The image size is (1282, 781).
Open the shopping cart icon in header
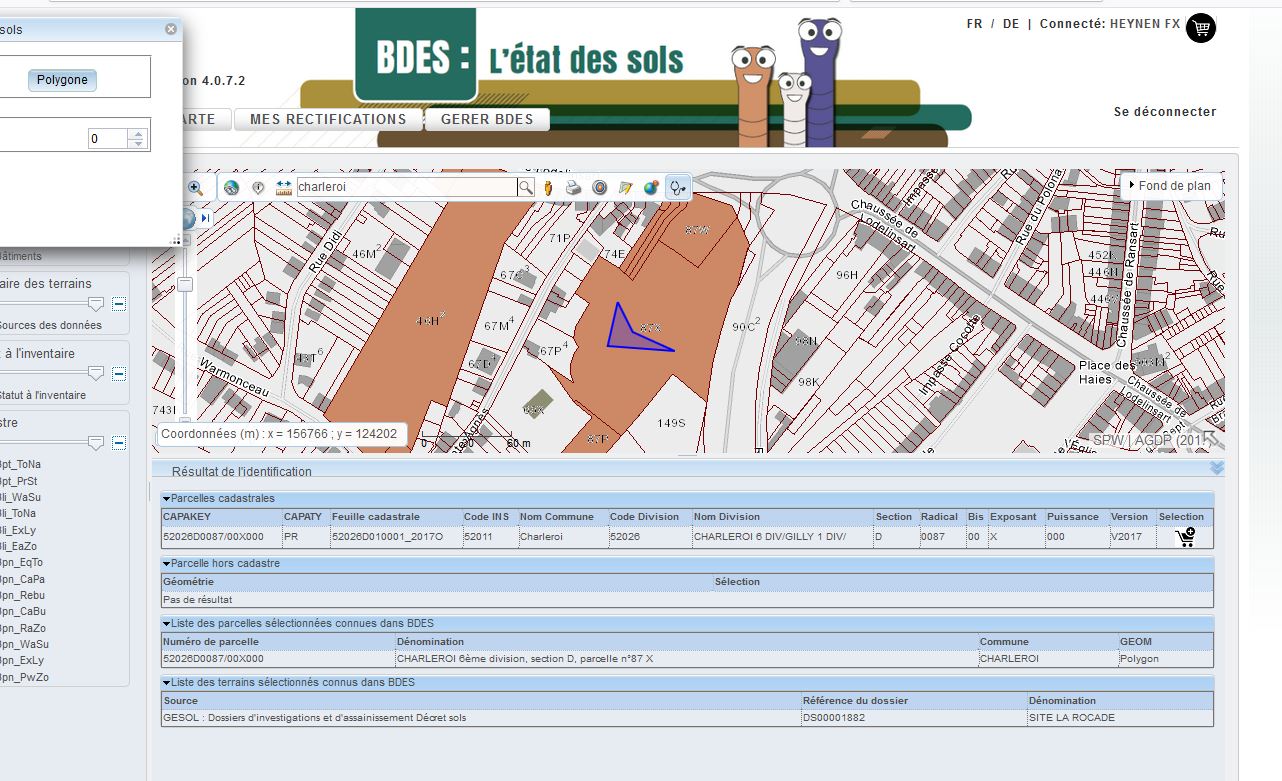pos(1201,27)
